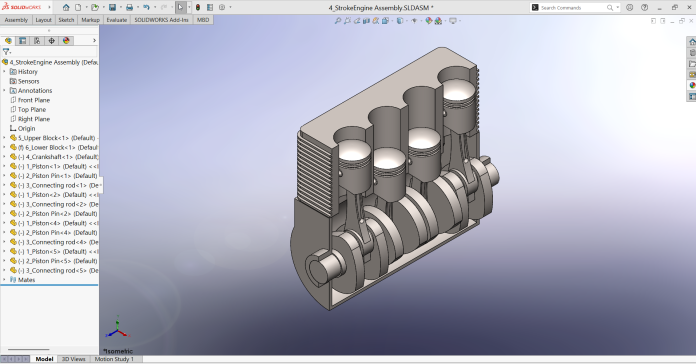696x364 pixels.
Task: Select the Right Plane item
Action: [30, 119]
